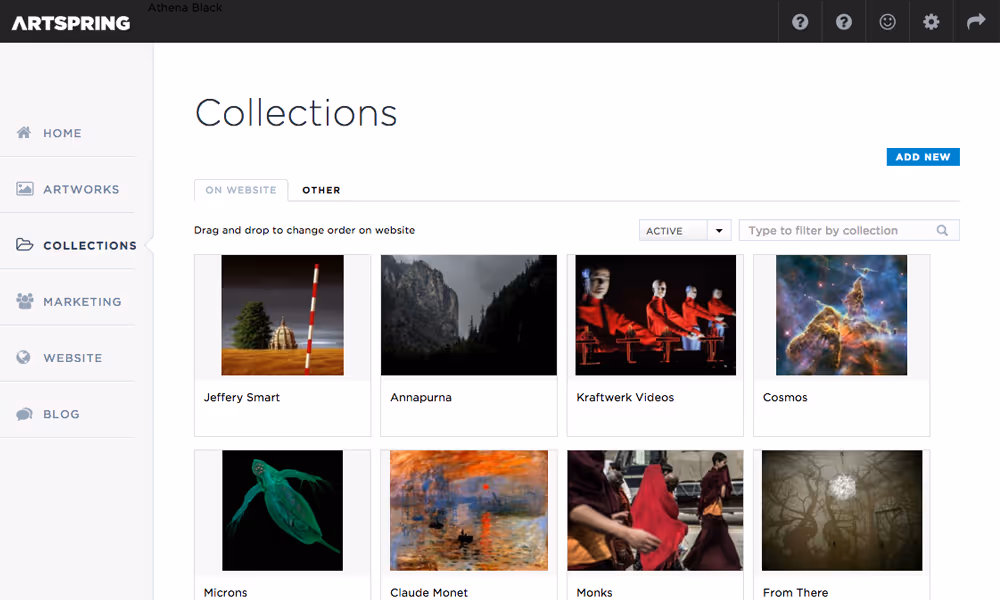This screenshot has width=1000, height=600.
Task: Click the Microns title text
Action: coord(225,592)
